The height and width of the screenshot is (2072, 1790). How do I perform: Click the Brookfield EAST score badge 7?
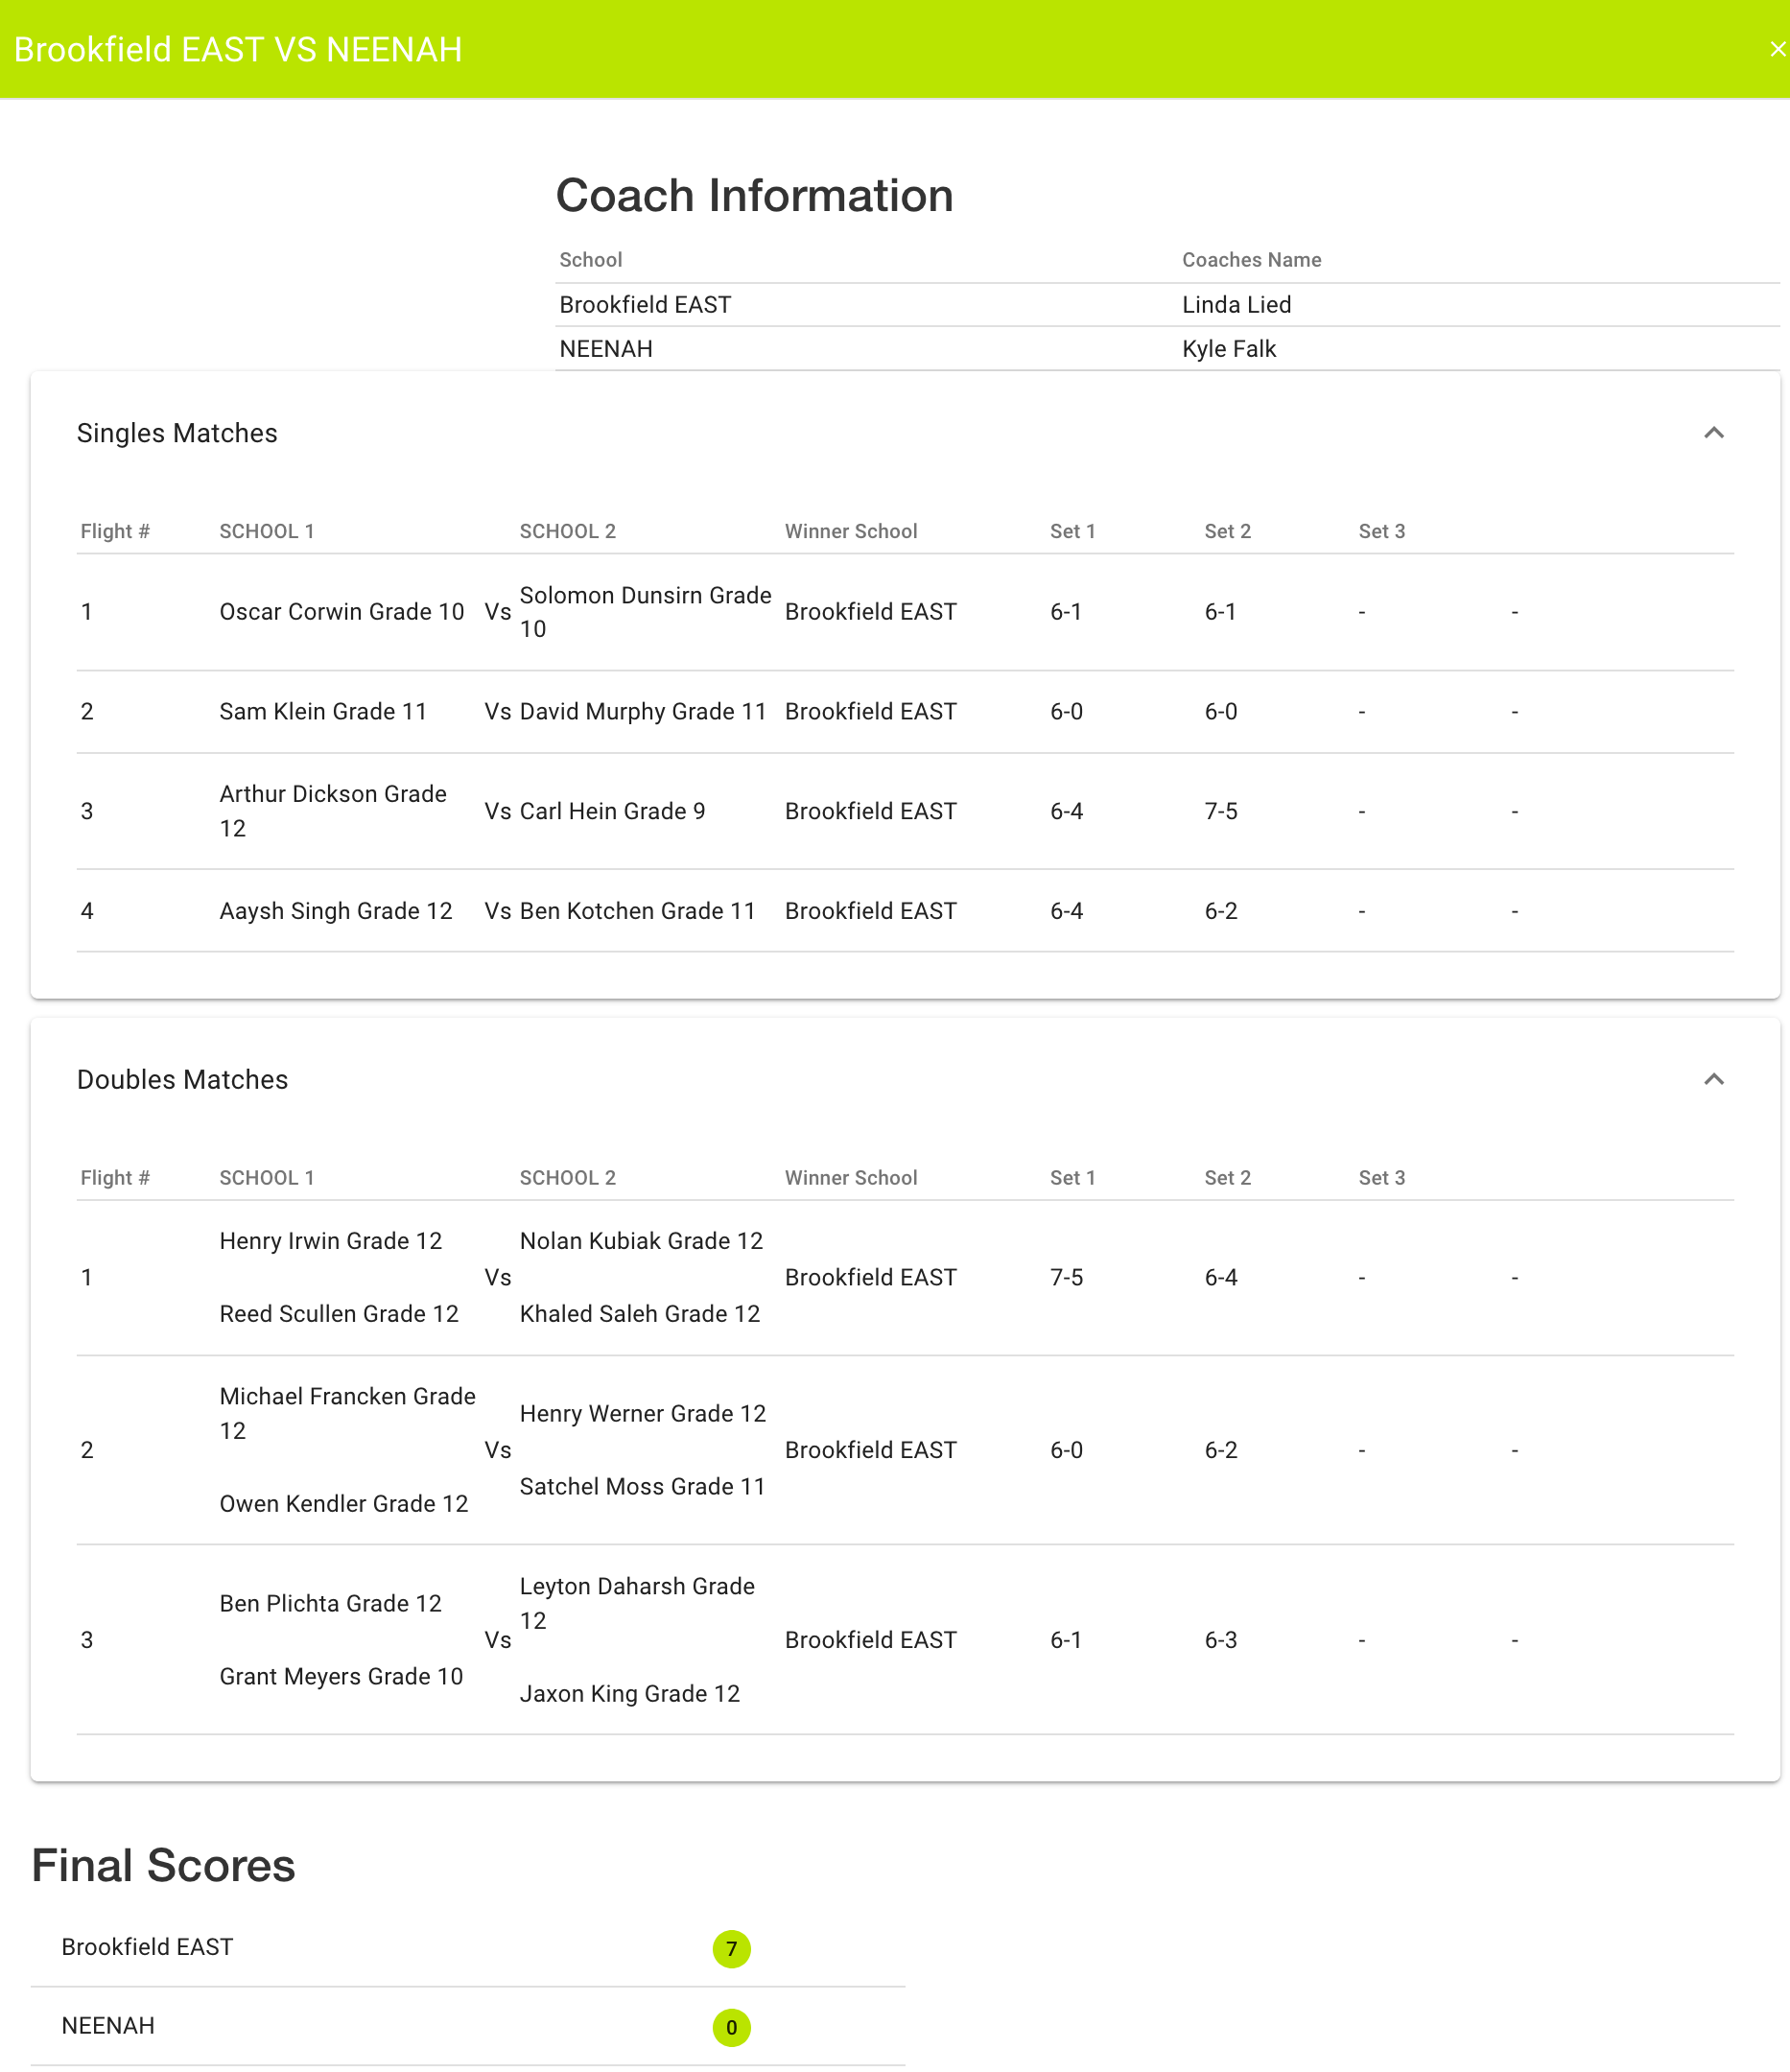coord(731,1948)
